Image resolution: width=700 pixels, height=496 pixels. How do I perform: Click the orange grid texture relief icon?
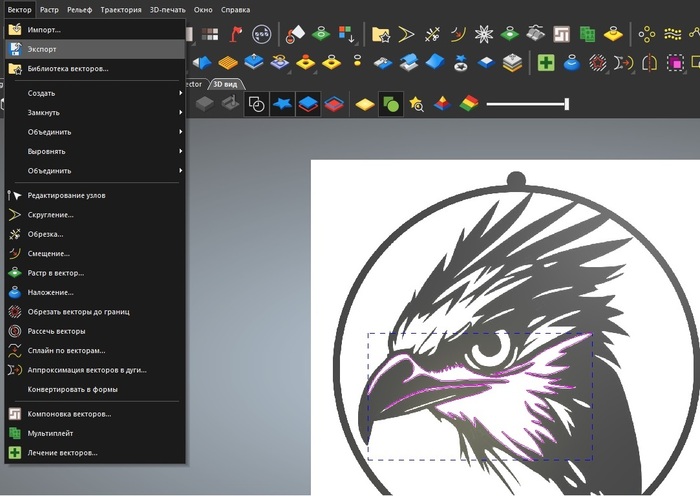click(228, 63)
